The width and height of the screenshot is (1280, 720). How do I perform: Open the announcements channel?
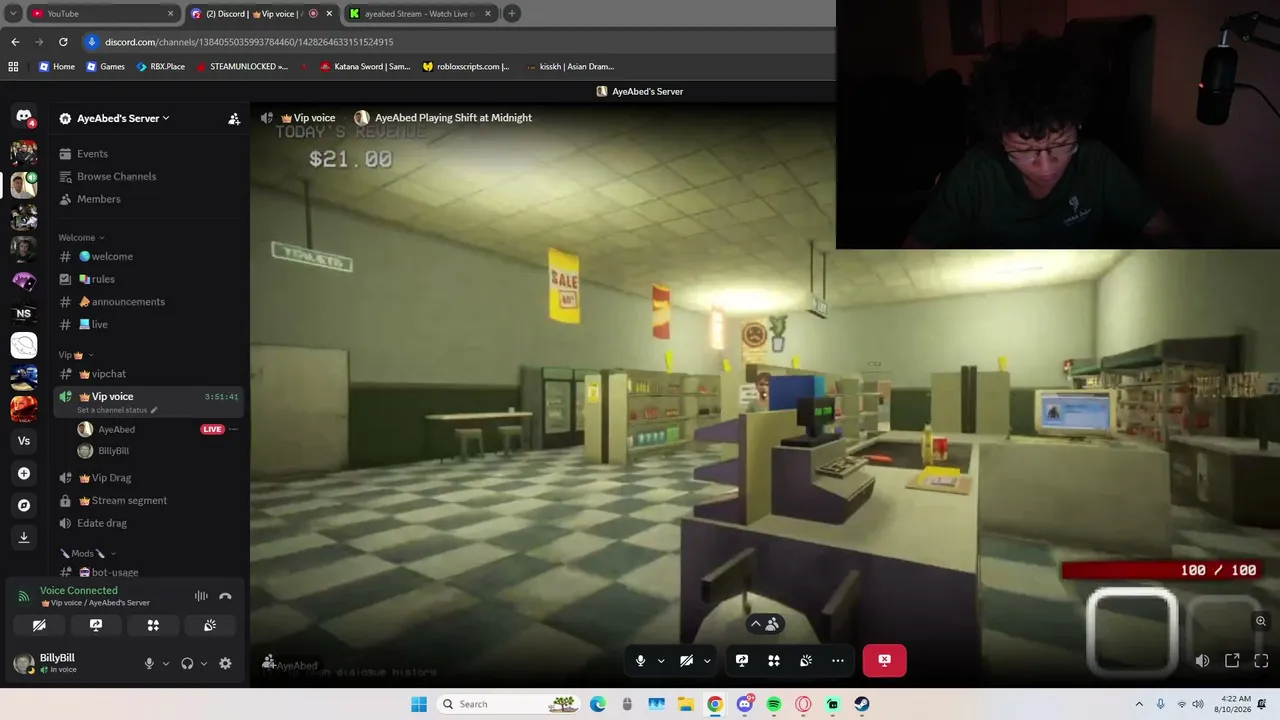point(148,302)
